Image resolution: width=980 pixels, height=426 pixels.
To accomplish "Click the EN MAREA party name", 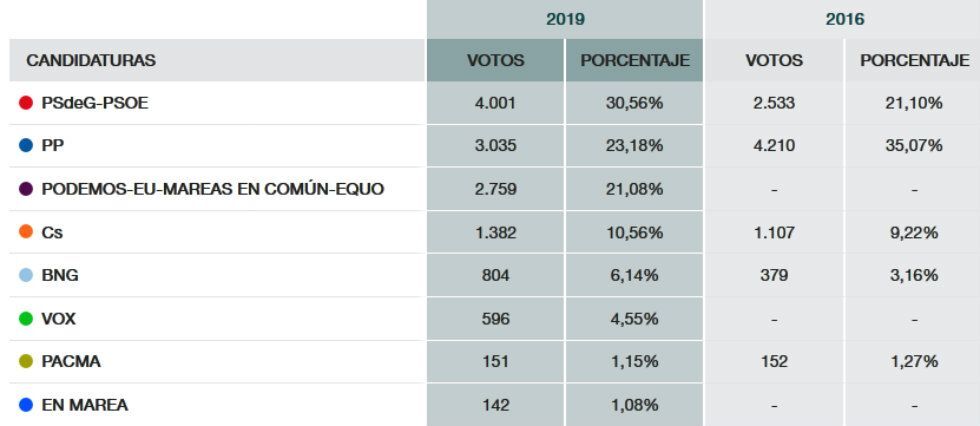I will (84, 405).
